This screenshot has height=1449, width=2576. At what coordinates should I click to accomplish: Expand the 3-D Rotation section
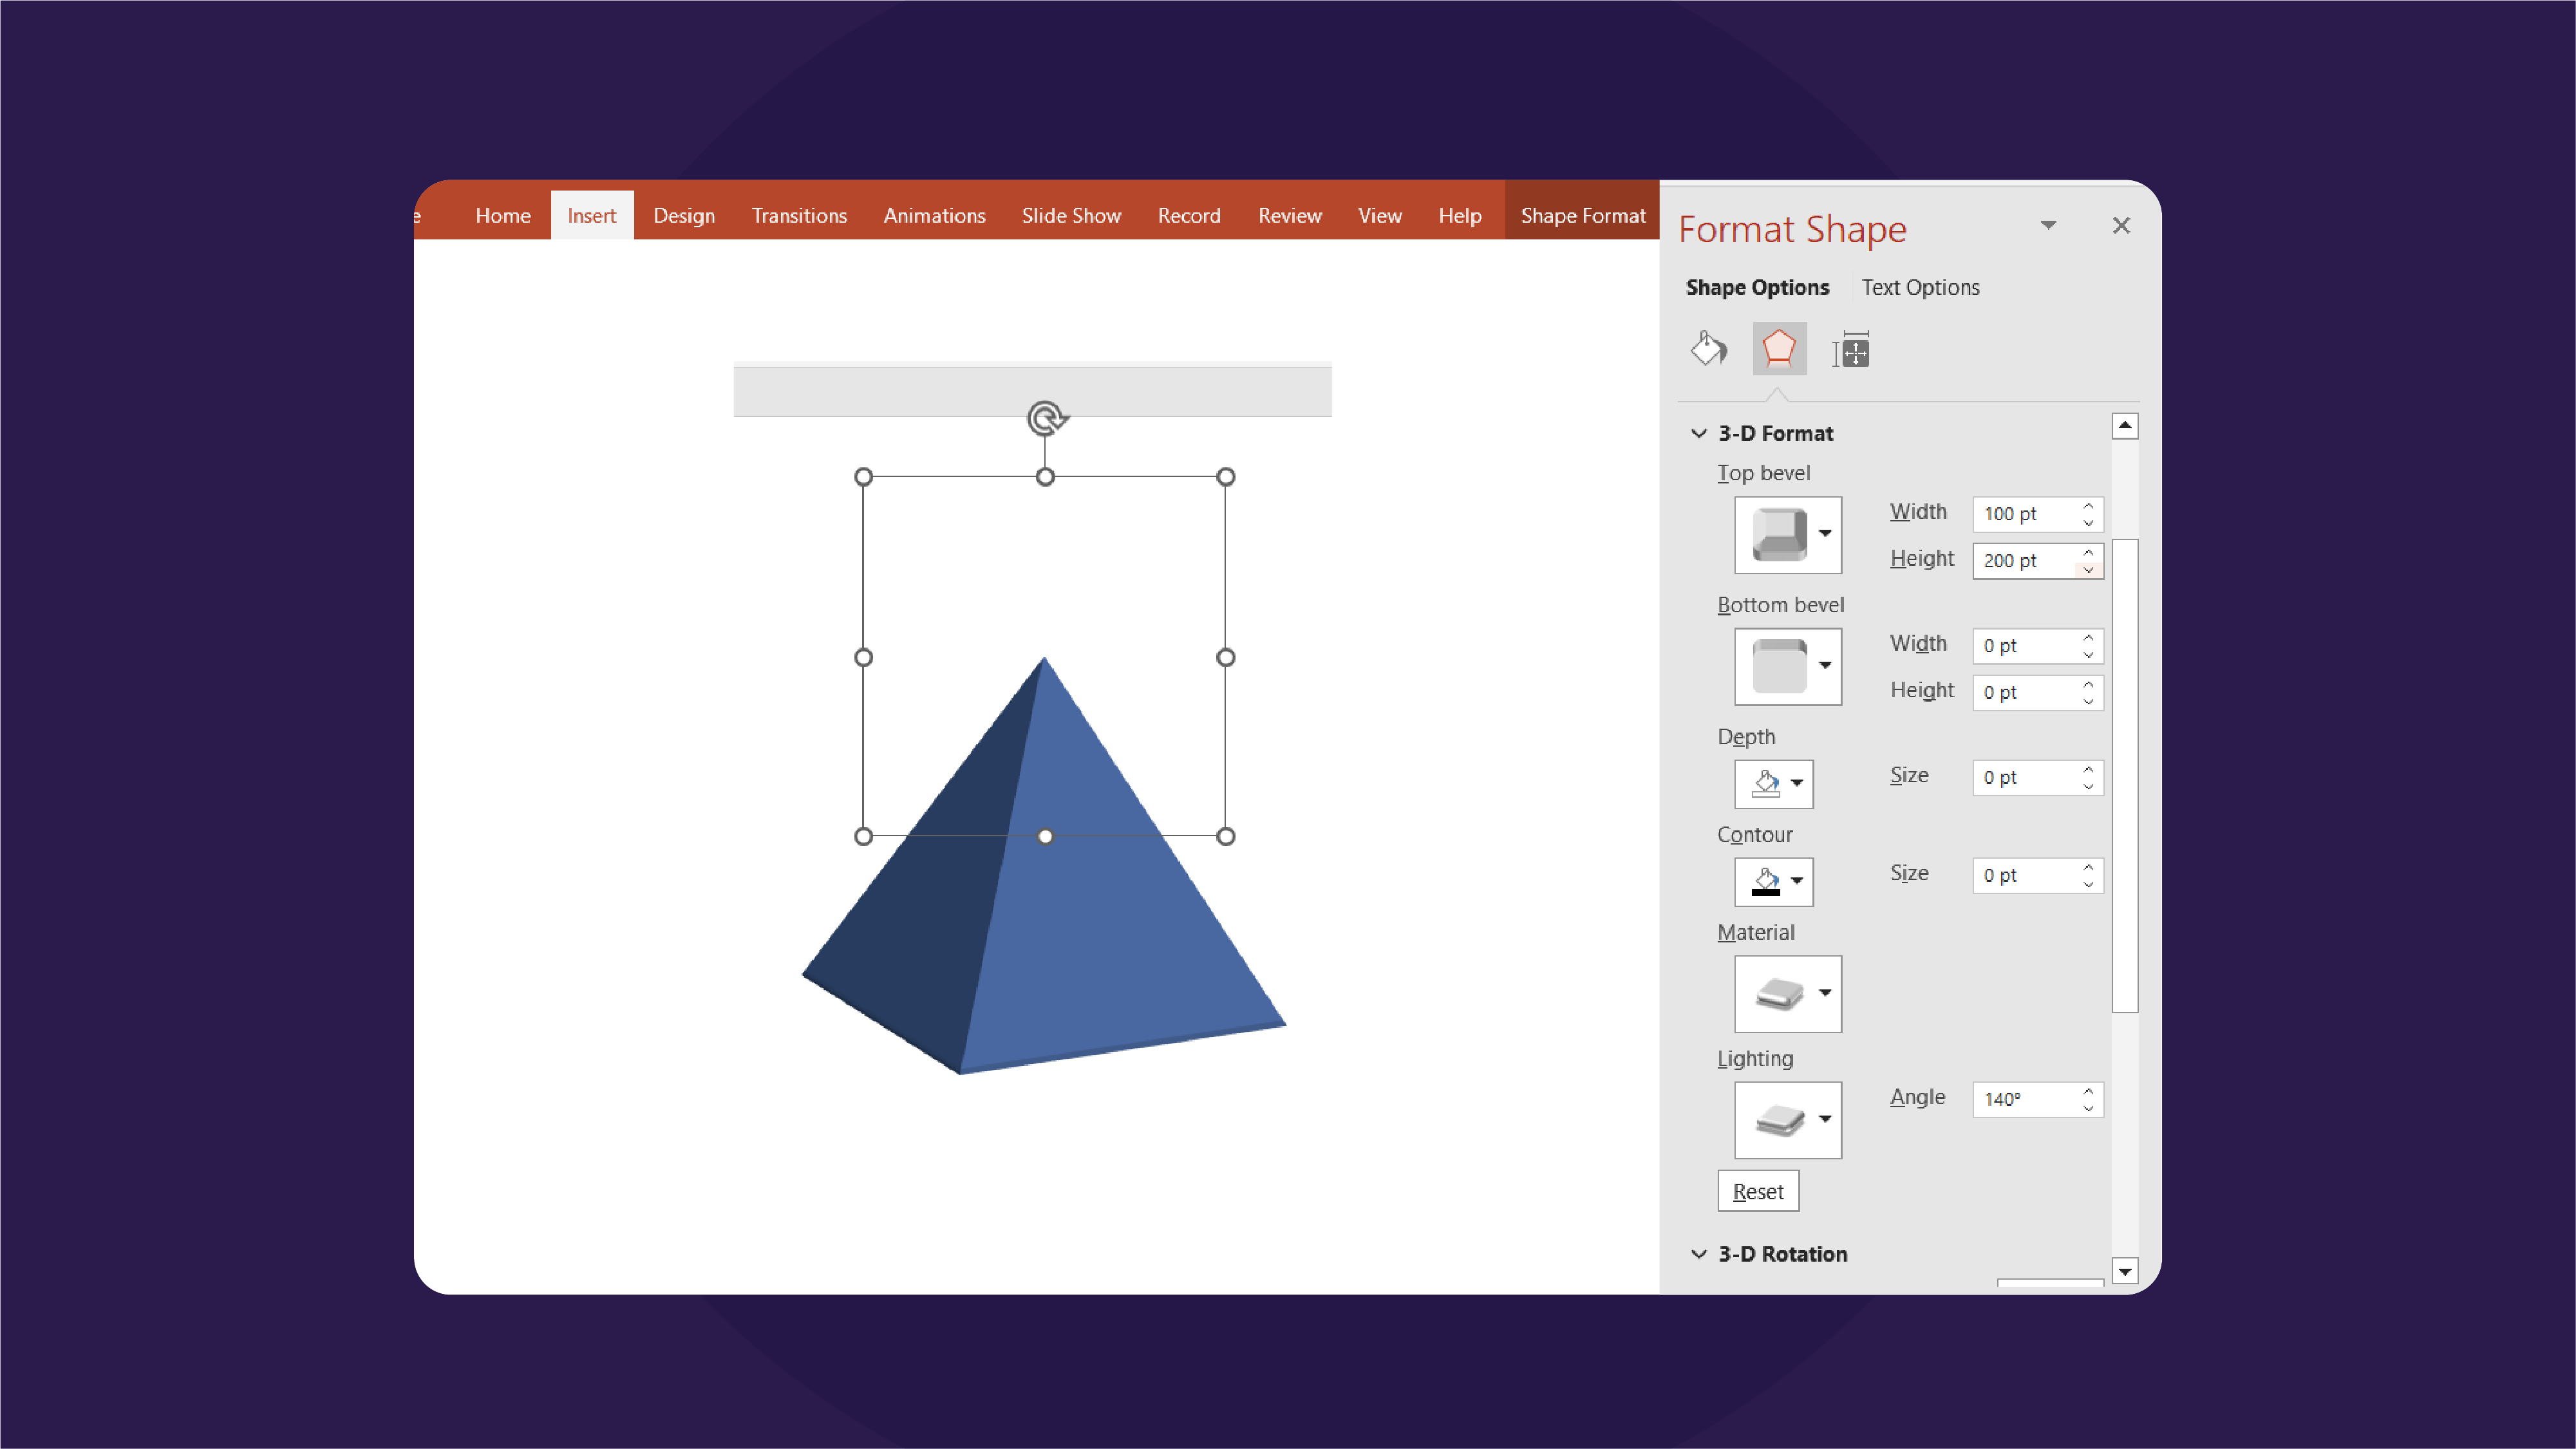tap(1782, 1253)
